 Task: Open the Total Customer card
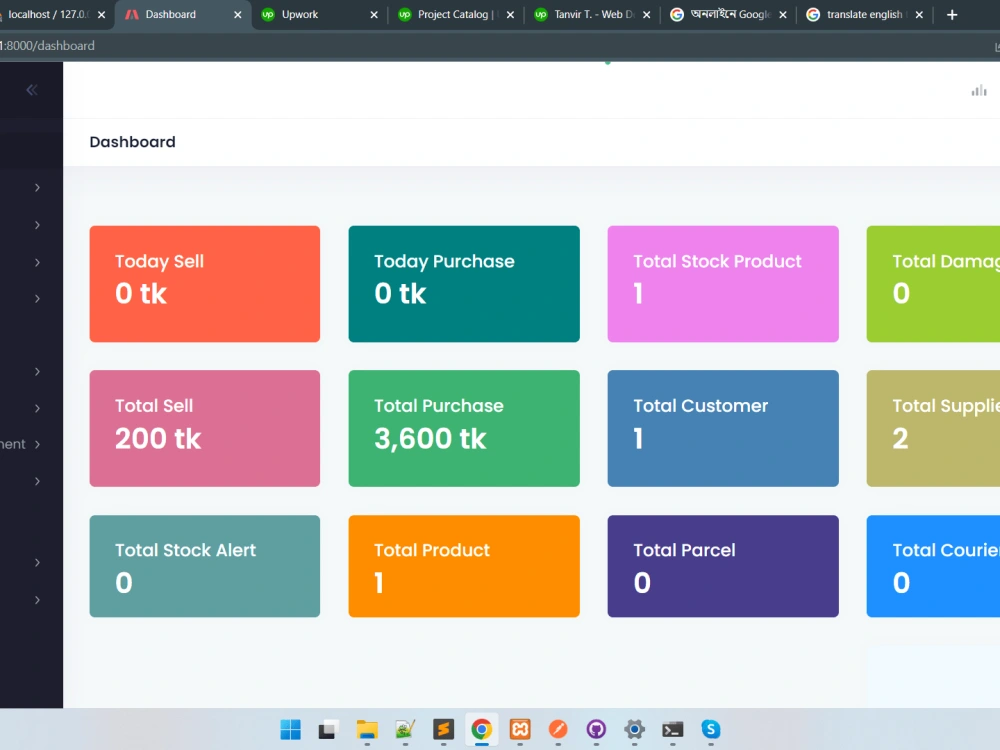click(723, 429)
